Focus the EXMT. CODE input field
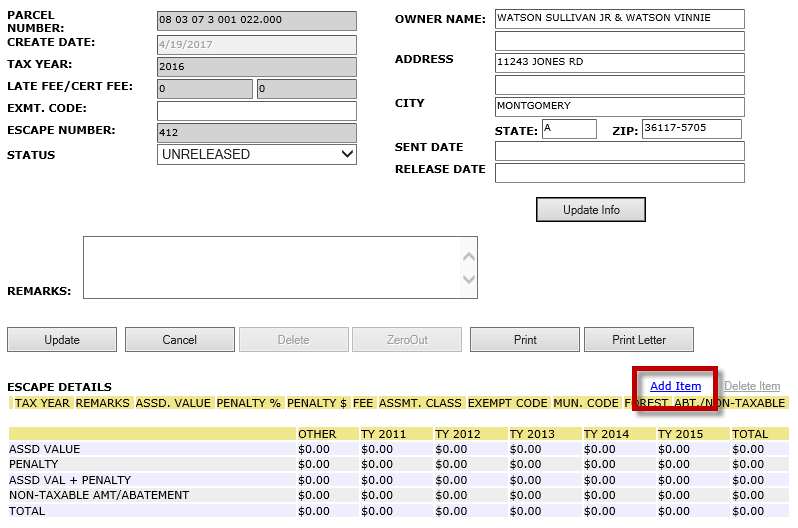 [257, 110]
